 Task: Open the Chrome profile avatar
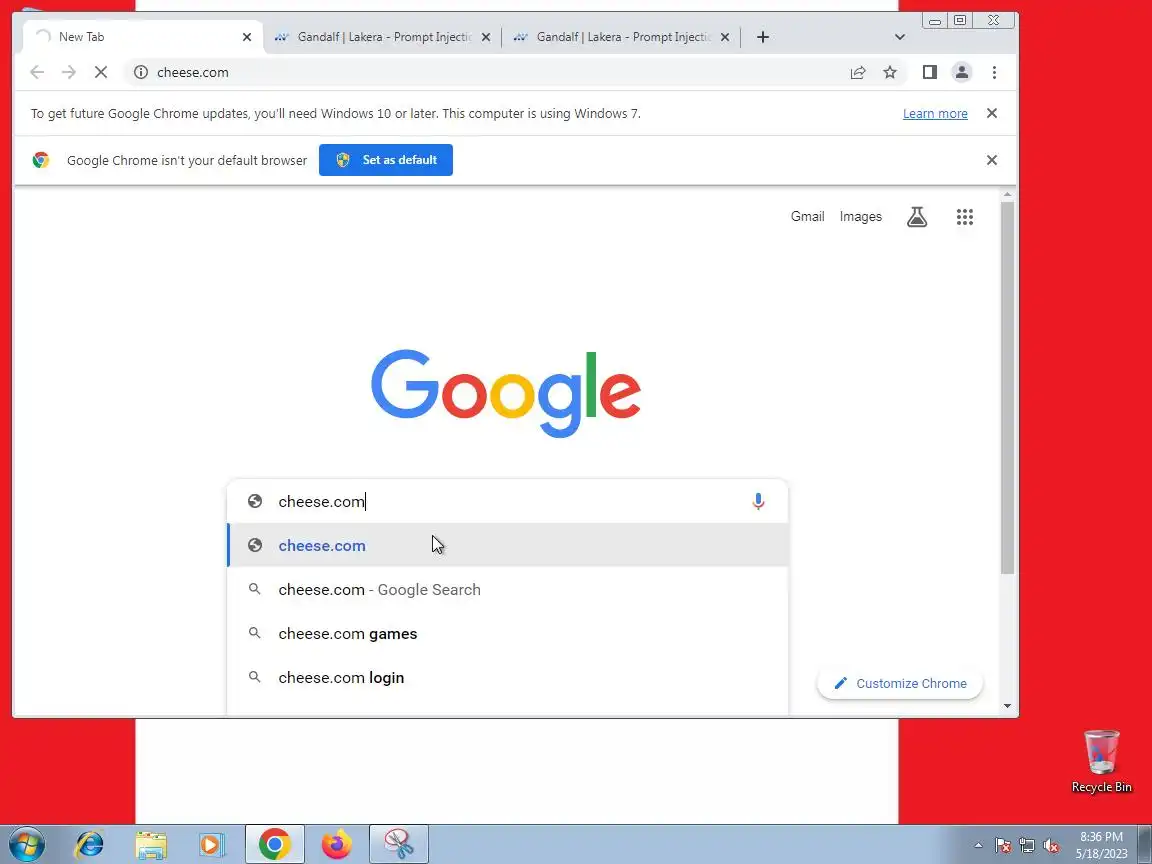tap(961, 72)
